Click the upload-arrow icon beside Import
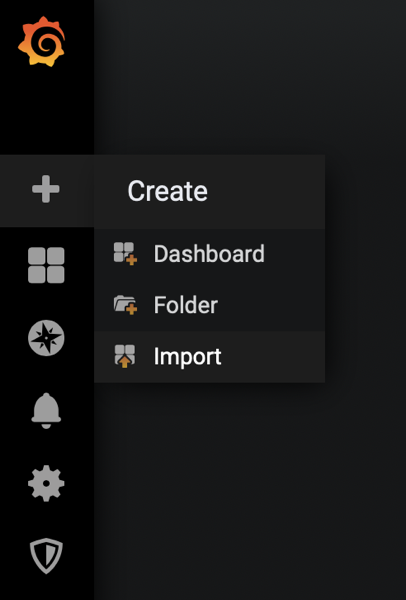 (125, 356)
